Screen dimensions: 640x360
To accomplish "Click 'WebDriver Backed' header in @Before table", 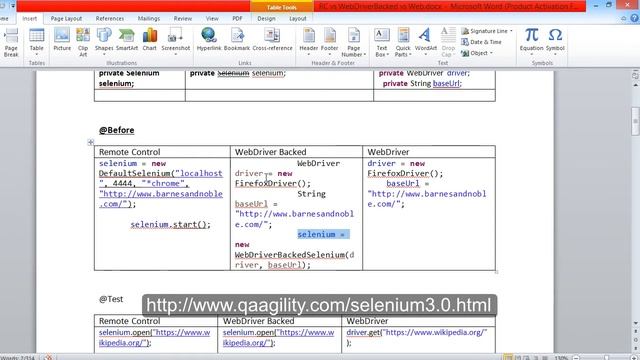I will pyautogui.click(x=270, y=152).
